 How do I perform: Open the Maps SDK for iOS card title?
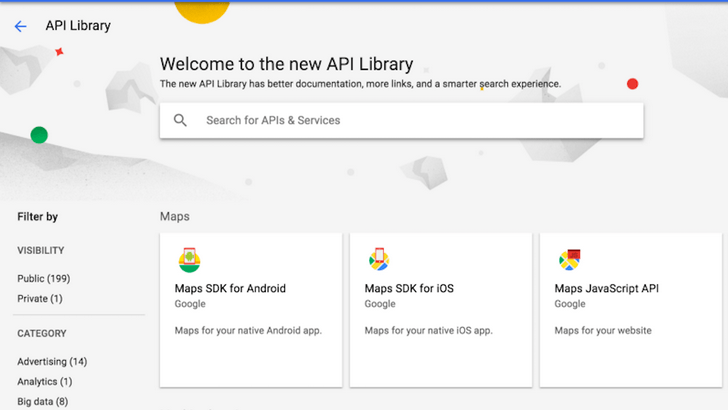click(x=409, y=288)
